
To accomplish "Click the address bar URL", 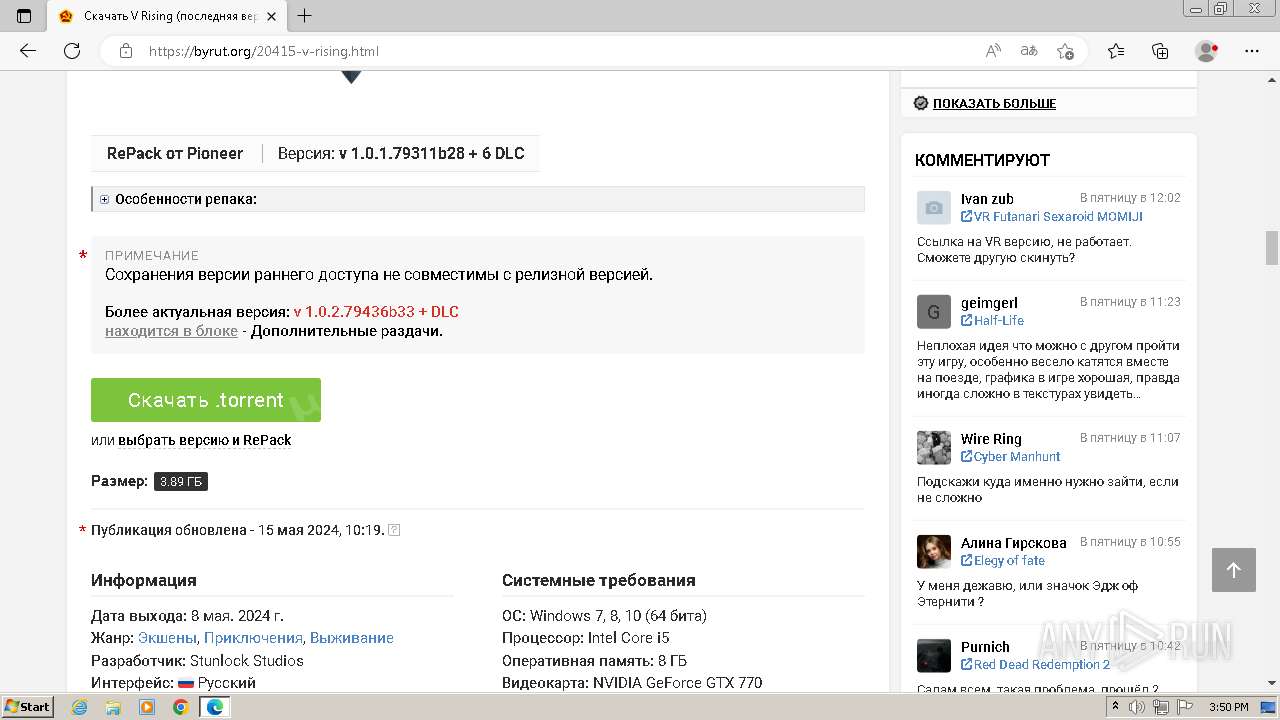I will coord(264,51).
